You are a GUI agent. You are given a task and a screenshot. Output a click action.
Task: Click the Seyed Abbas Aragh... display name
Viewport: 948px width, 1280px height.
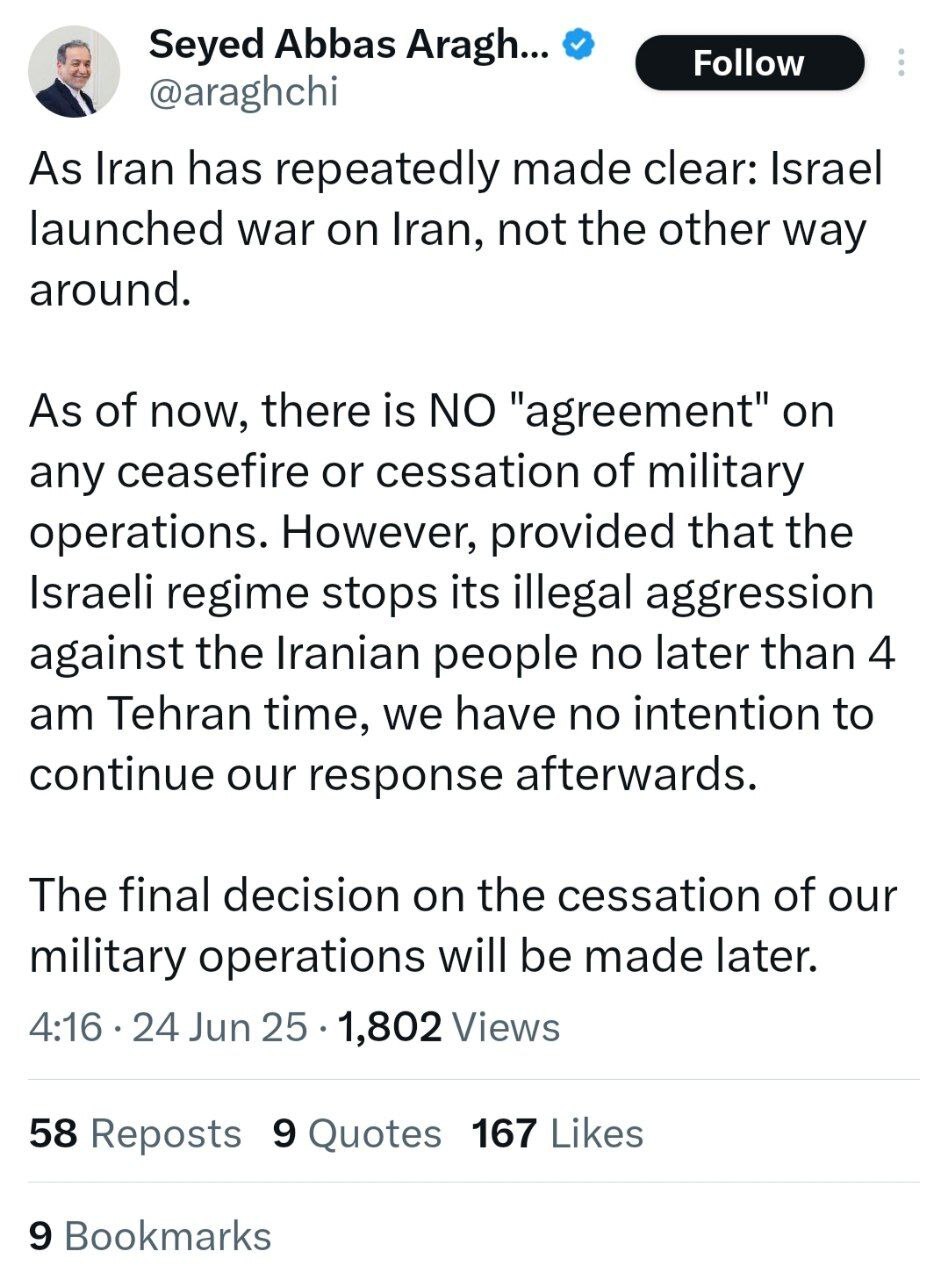point(348,43)
